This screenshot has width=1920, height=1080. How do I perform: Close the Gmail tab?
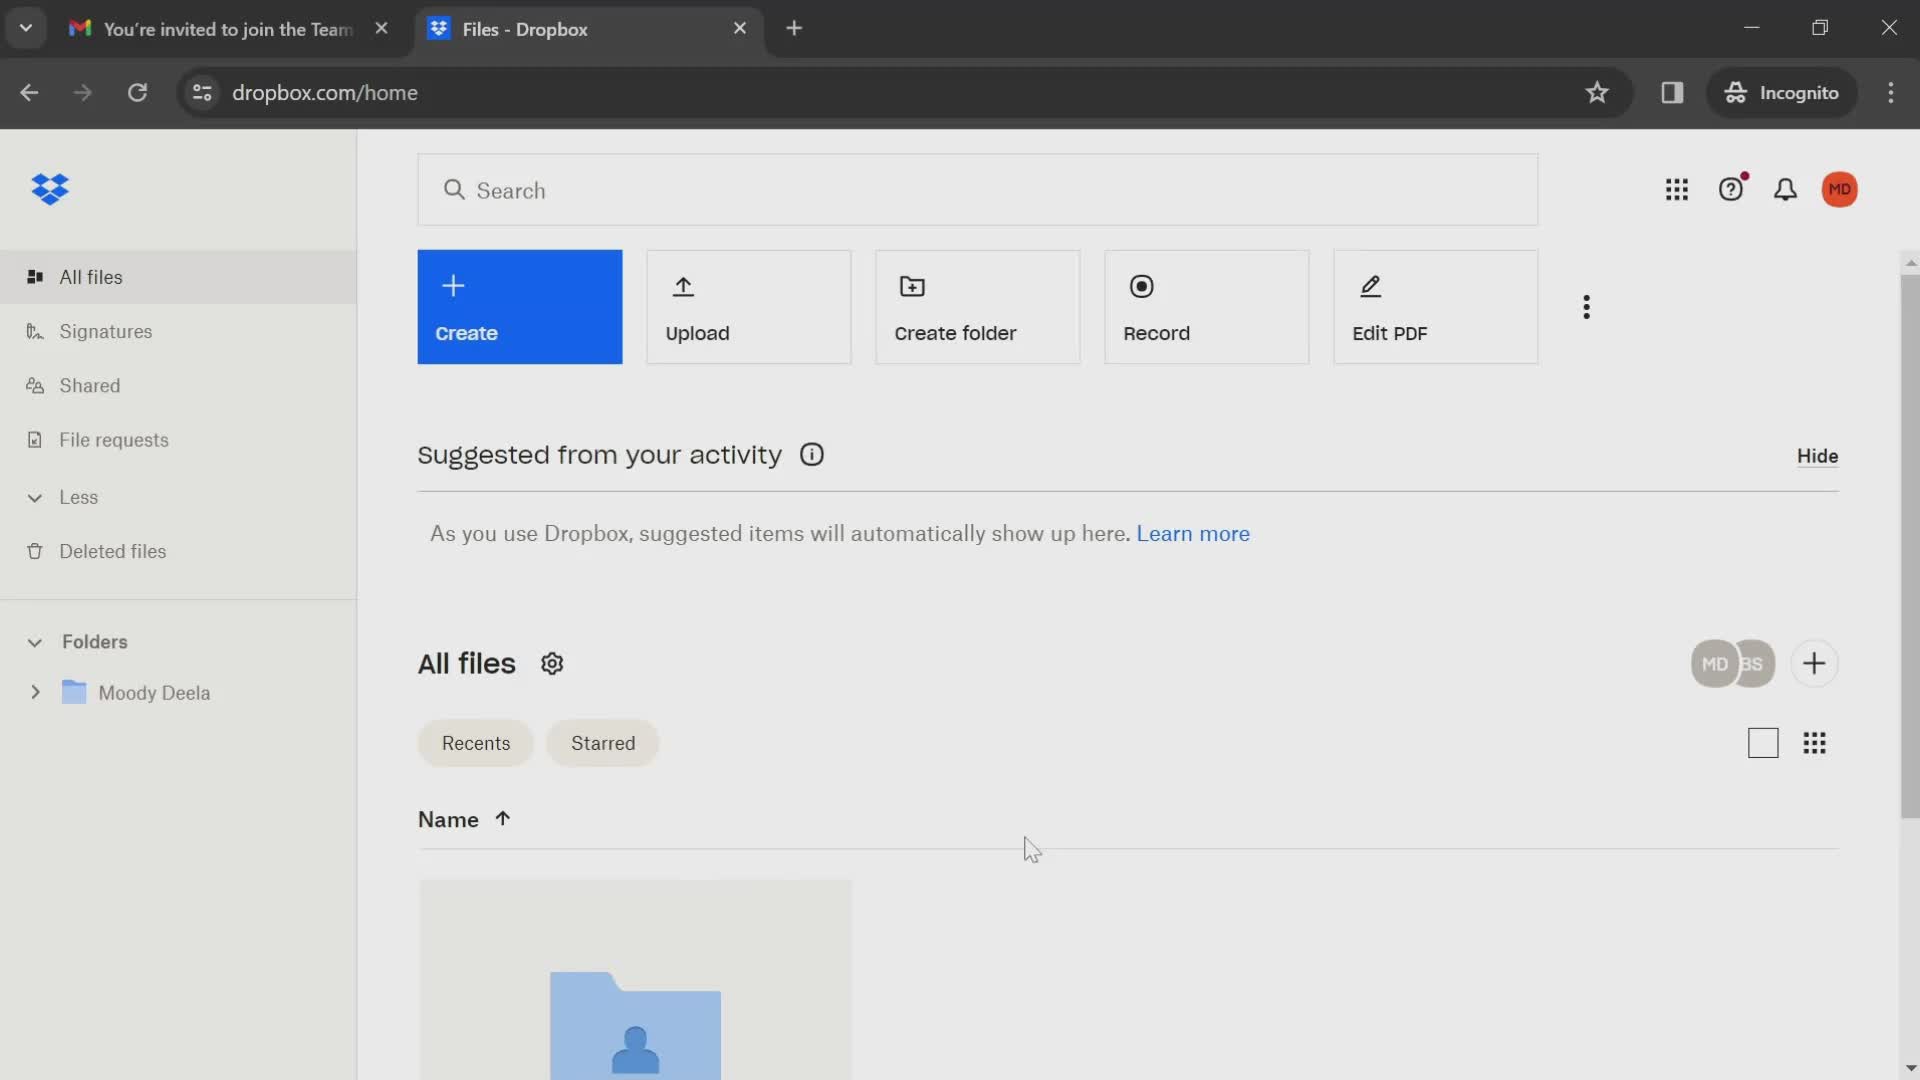pos(381,29)
